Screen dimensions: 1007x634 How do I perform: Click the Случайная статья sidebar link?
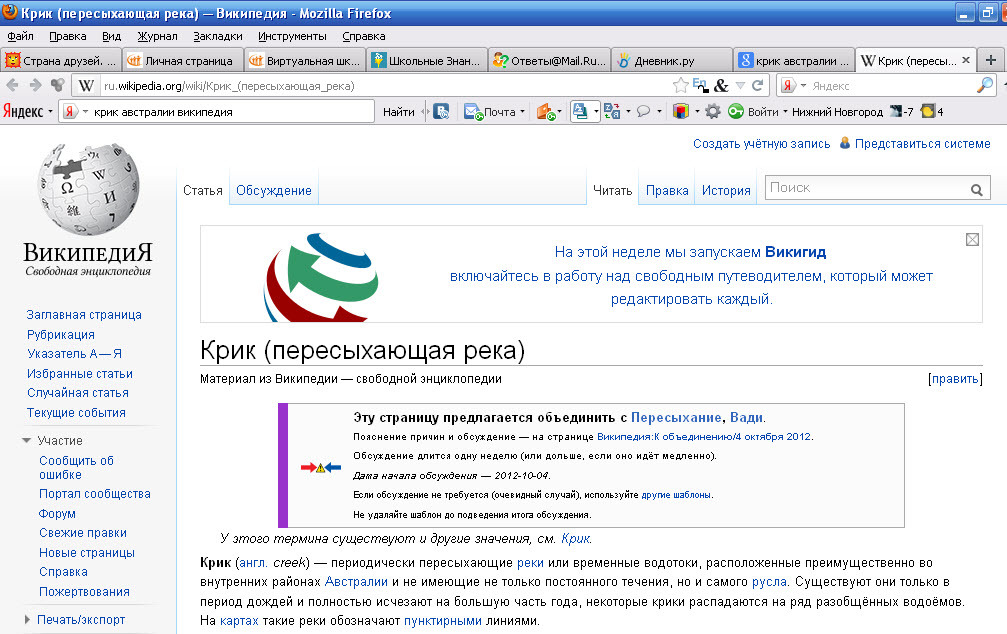[x=78, y=393]
